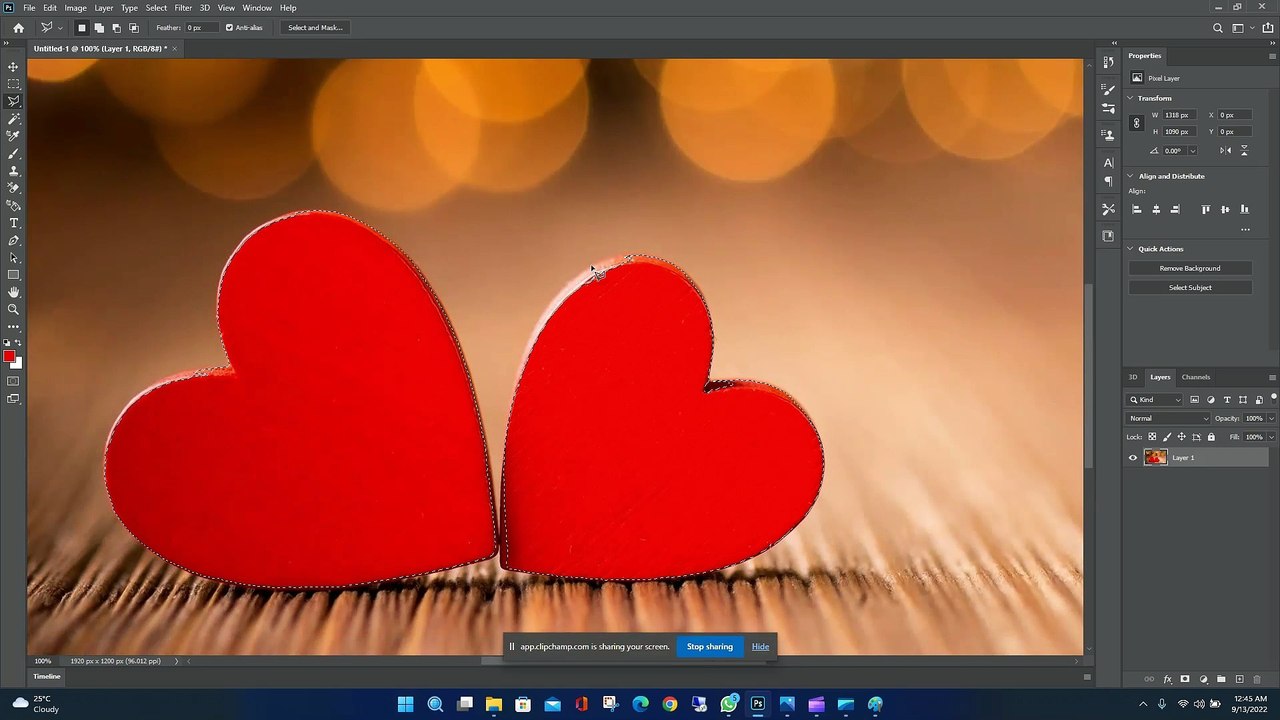Click the Stop sharing button
The width and height of the screenshot is (1280, 720).
[710, 647]
